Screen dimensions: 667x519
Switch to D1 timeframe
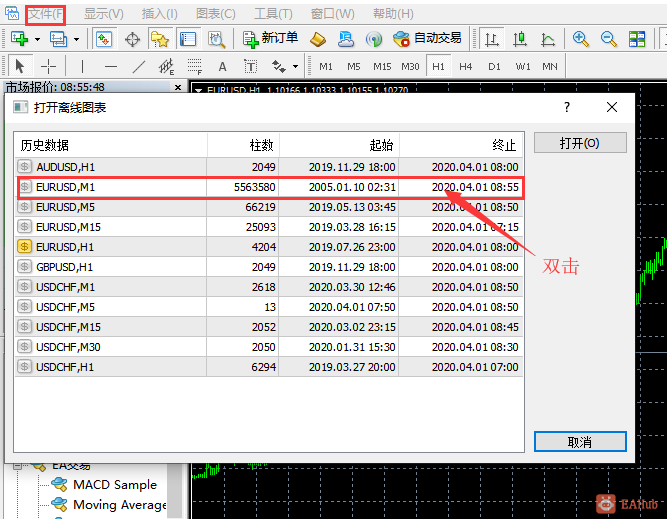[x=494, y=67]
